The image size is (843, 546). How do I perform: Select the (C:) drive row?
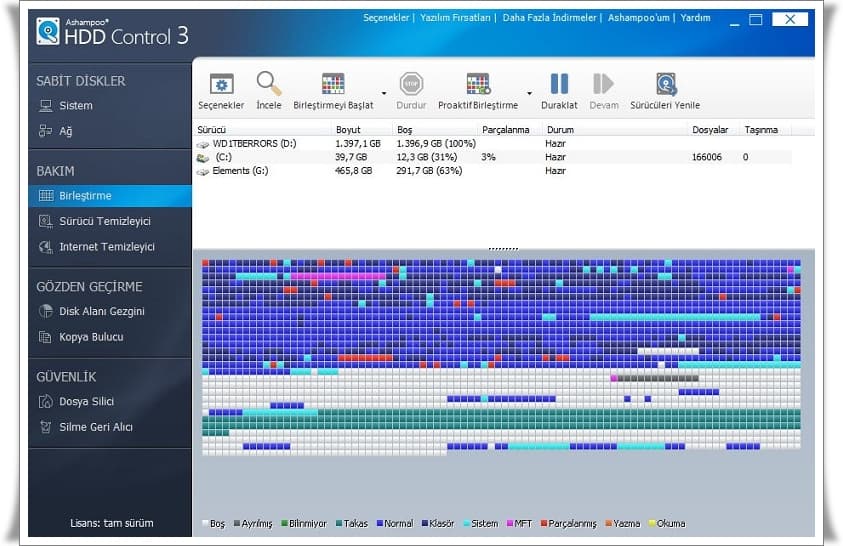click(x=494, y=157)
